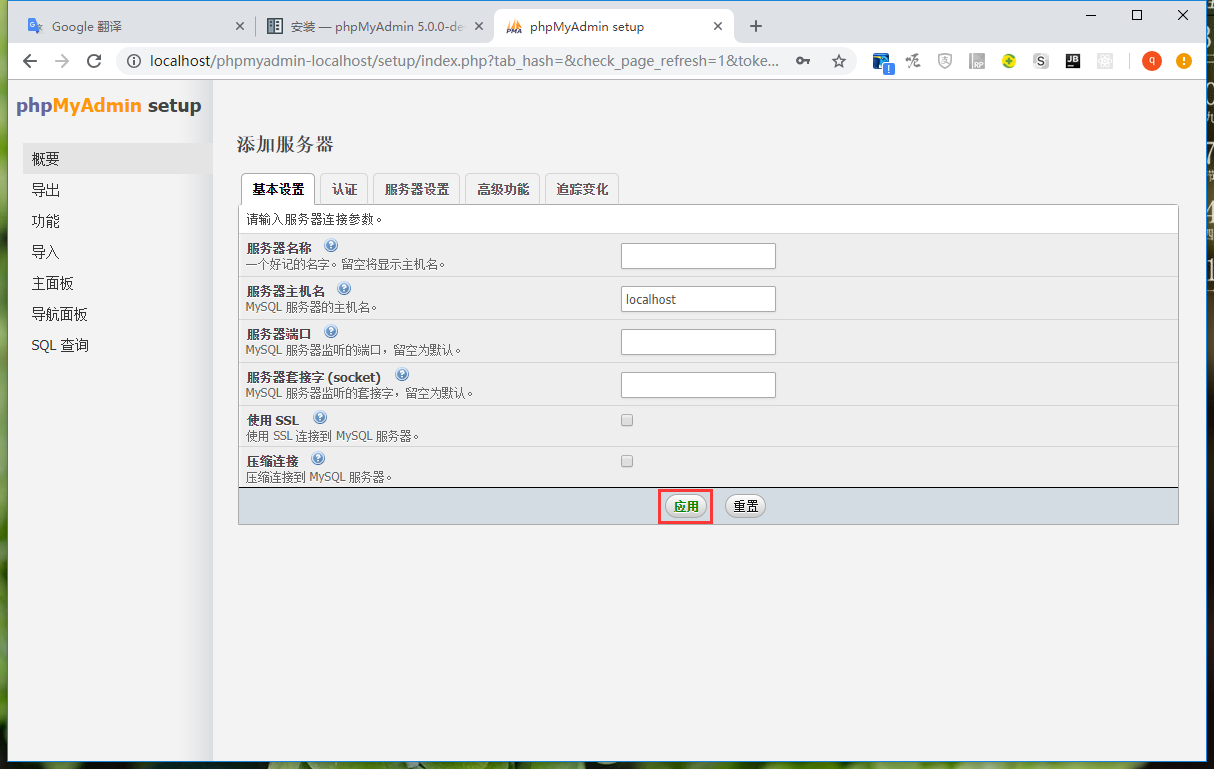Image resolution: width=1214 pixels, height=769 pixels.
Task: Close the Google 翻译 tab
Action: click(239, 26)
